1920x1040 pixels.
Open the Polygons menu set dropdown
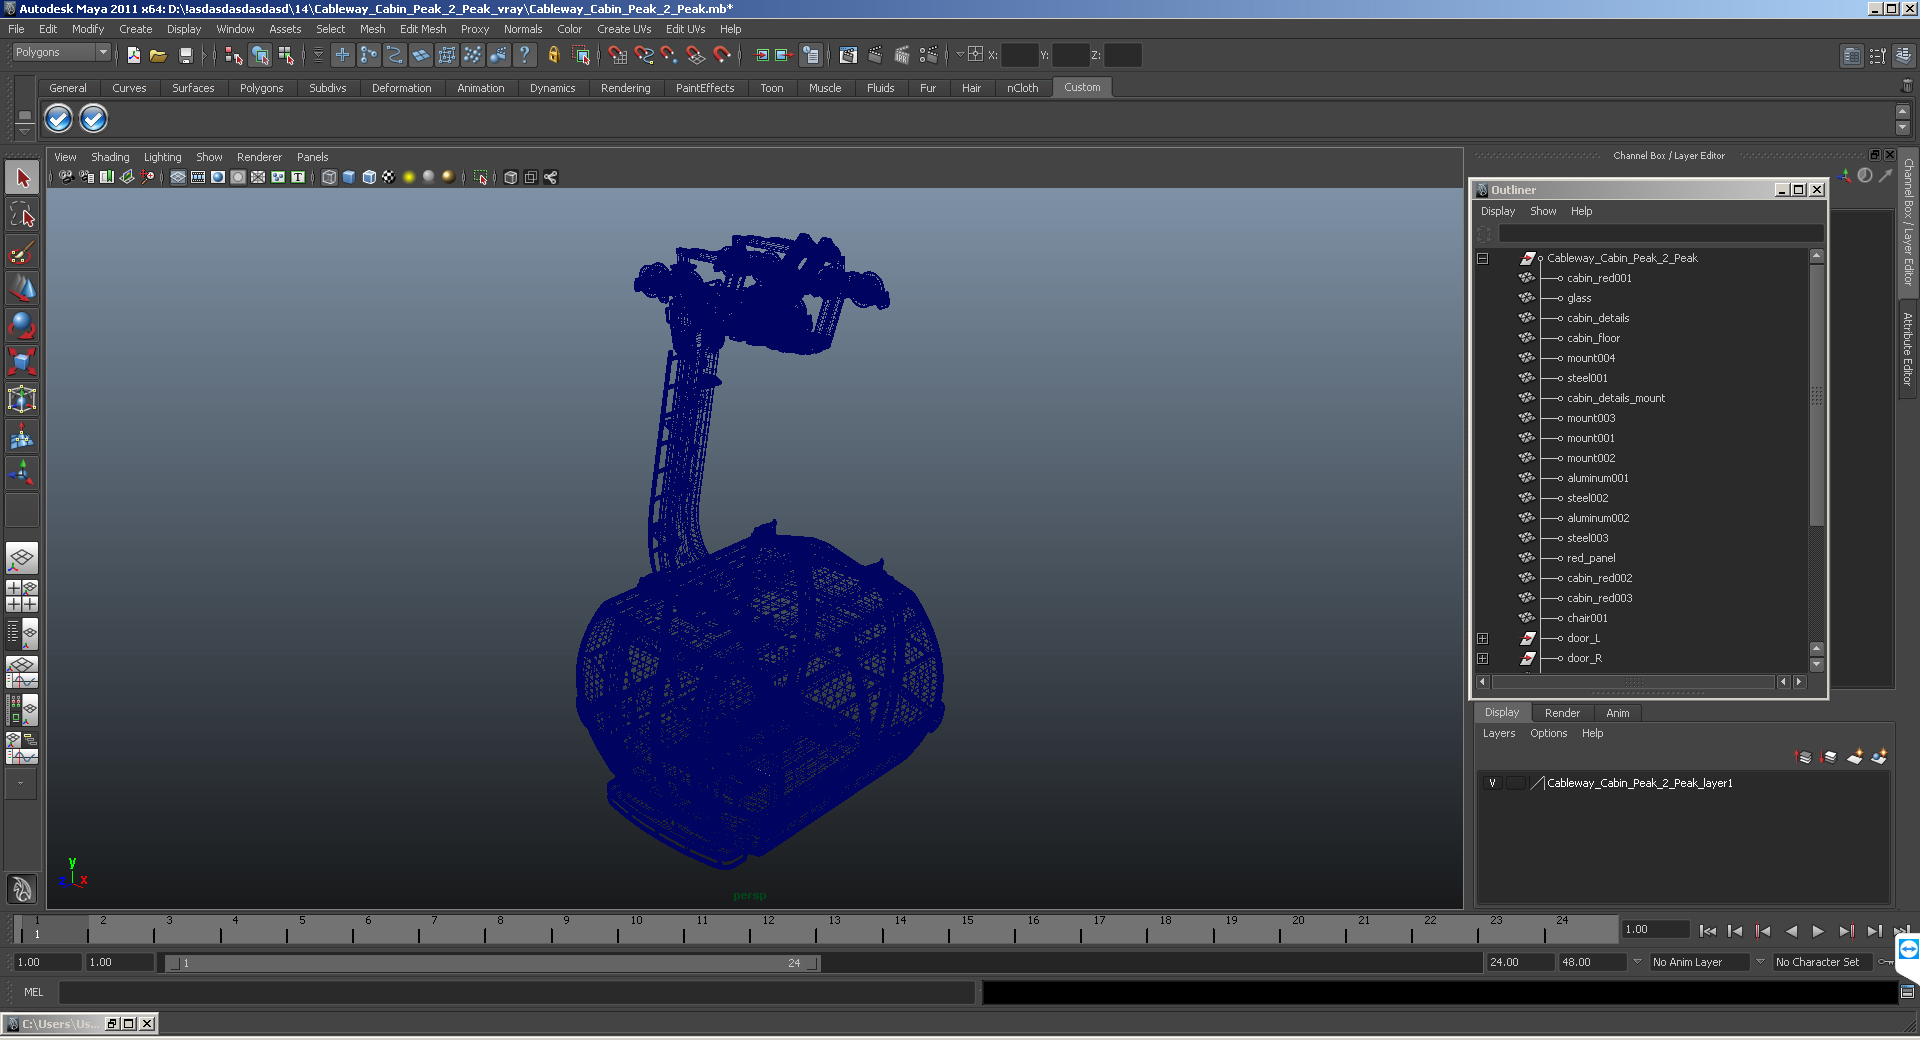point(61,52)
